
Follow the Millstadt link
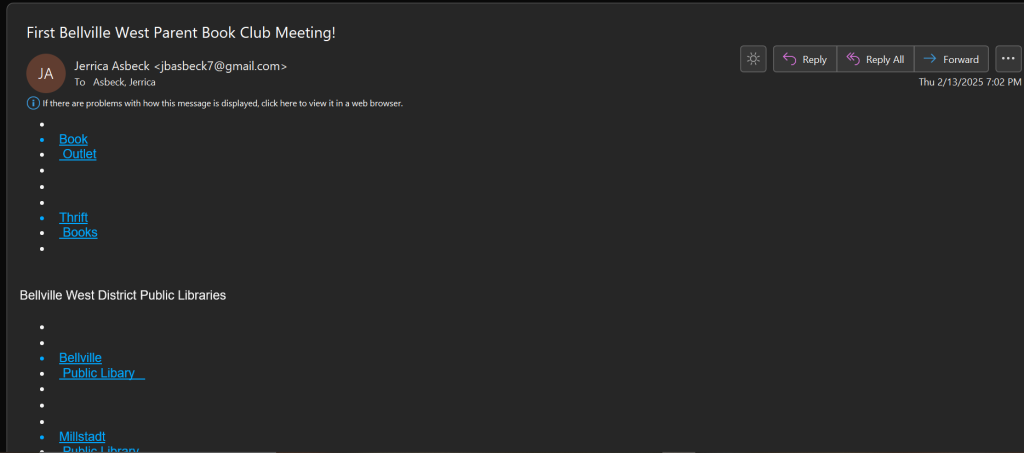(x=82, y=436)
